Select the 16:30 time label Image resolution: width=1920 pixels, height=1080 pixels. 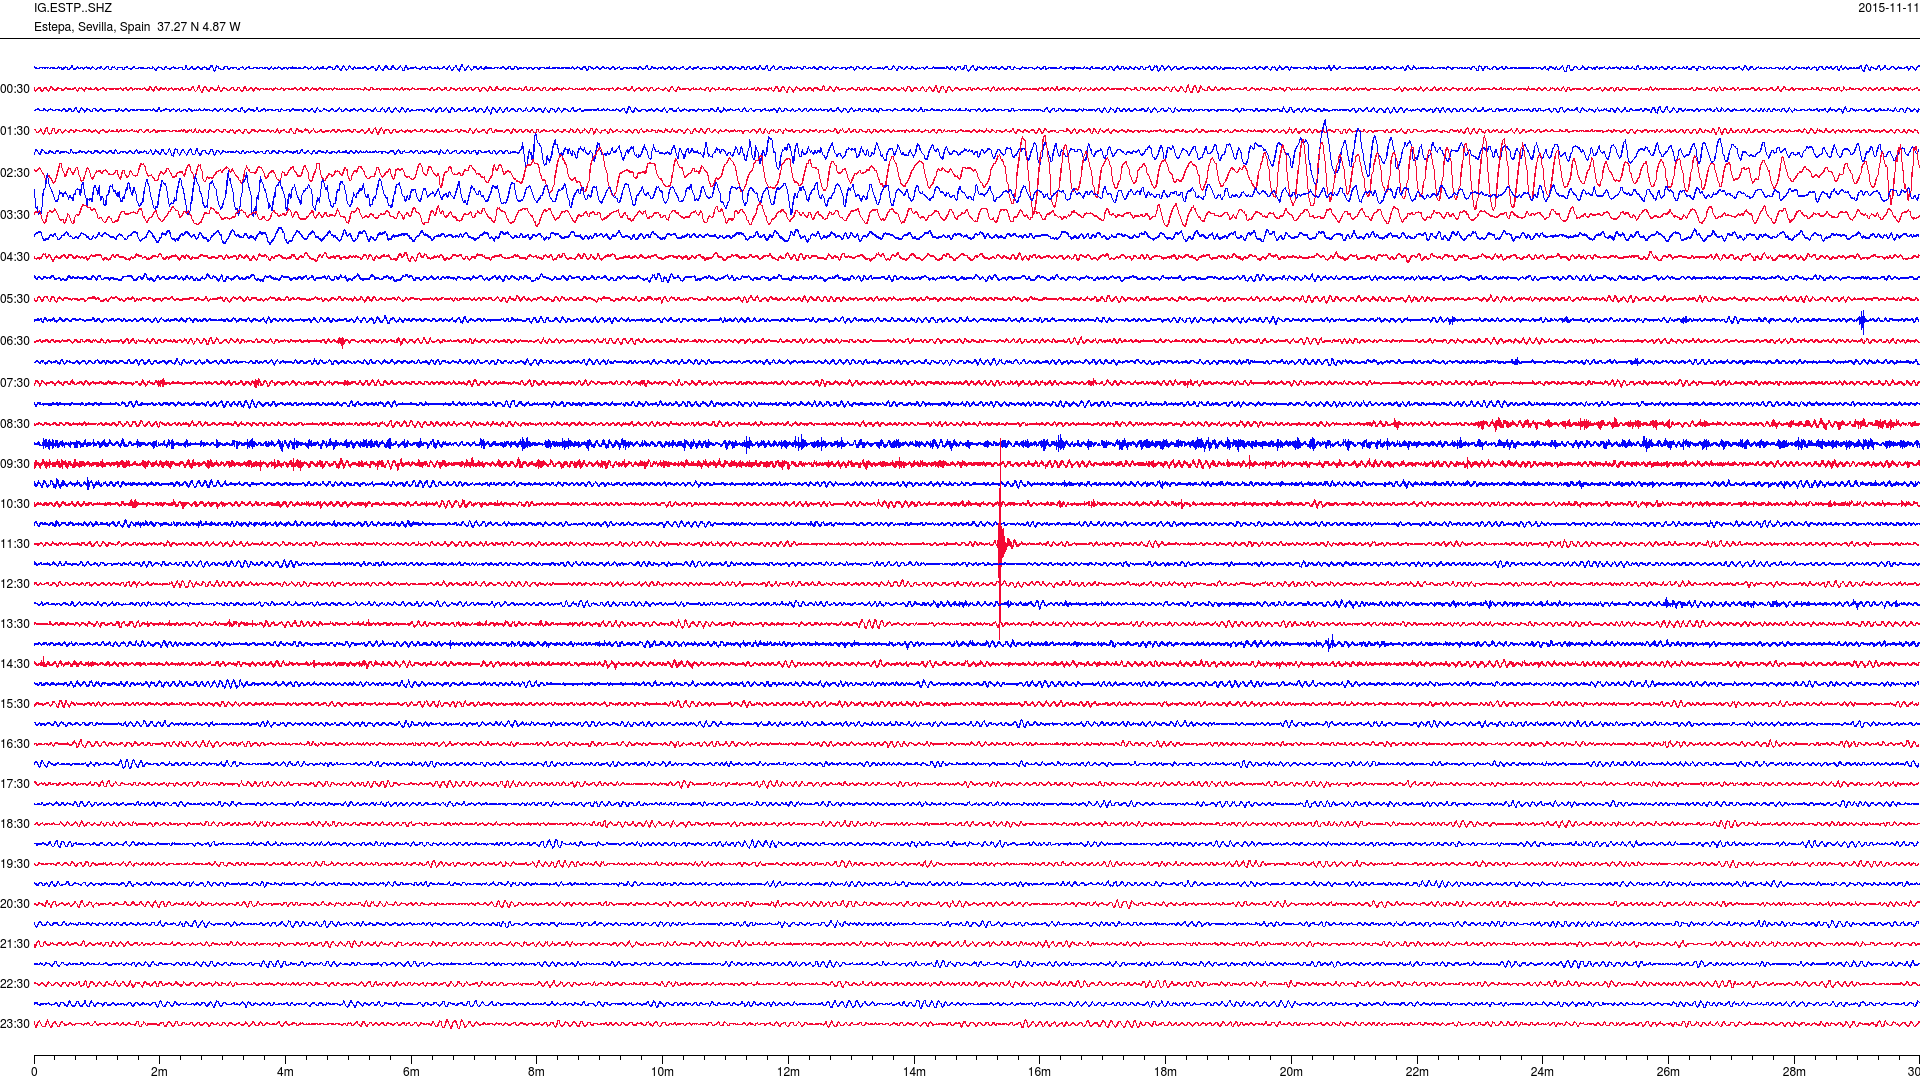15,744
